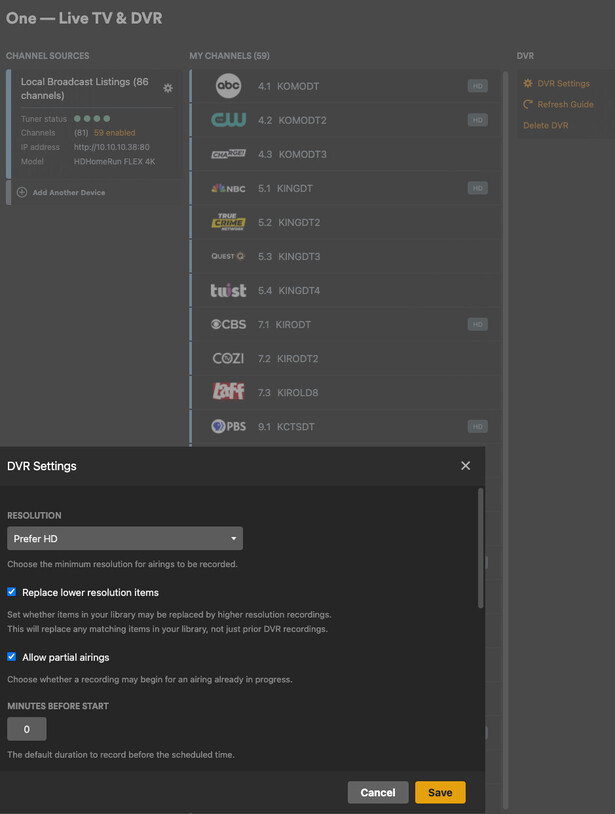Screen dimensions: 615x814
Task: Click the abc logo on channel 4.1
Action: (228, 86)
